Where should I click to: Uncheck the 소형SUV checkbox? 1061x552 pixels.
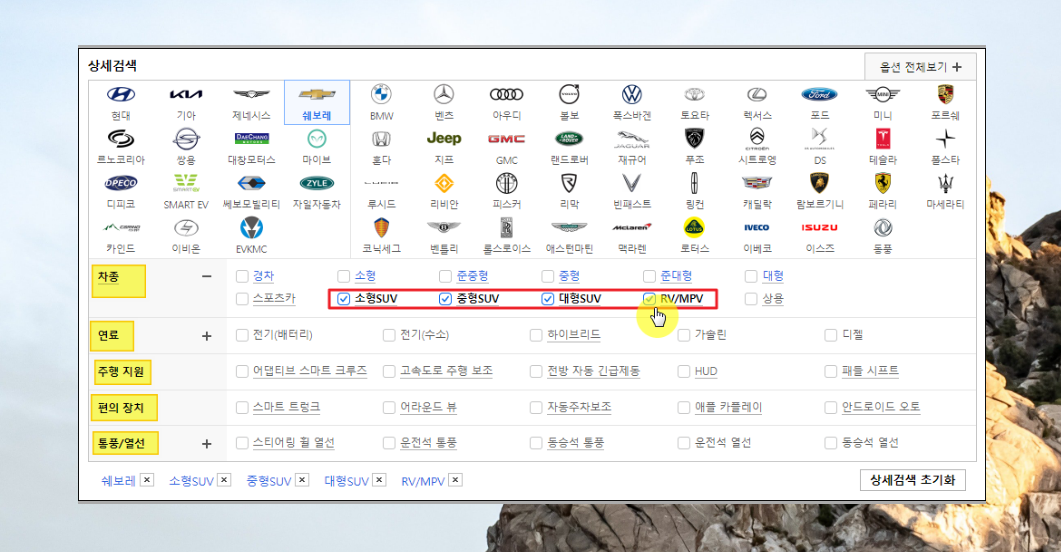coord(343,298)
